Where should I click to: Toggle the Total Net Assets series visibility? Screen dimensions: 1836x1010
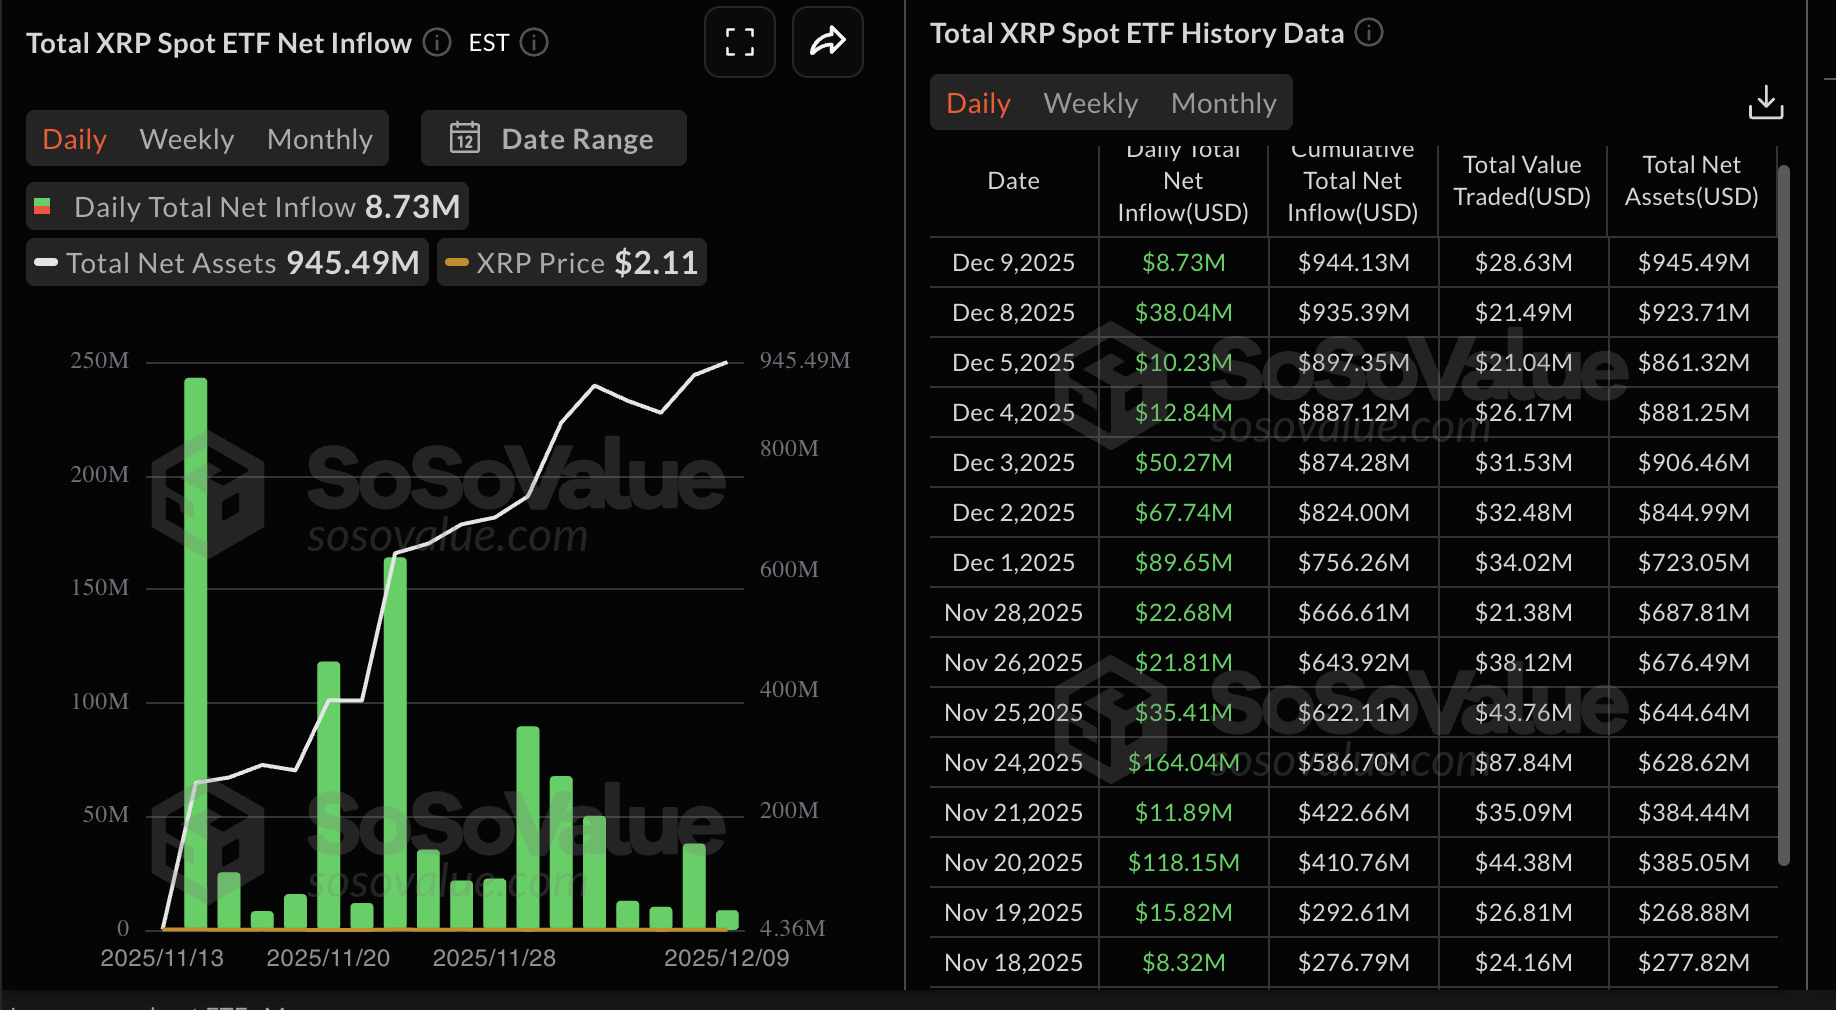click(x=226, y=262)
